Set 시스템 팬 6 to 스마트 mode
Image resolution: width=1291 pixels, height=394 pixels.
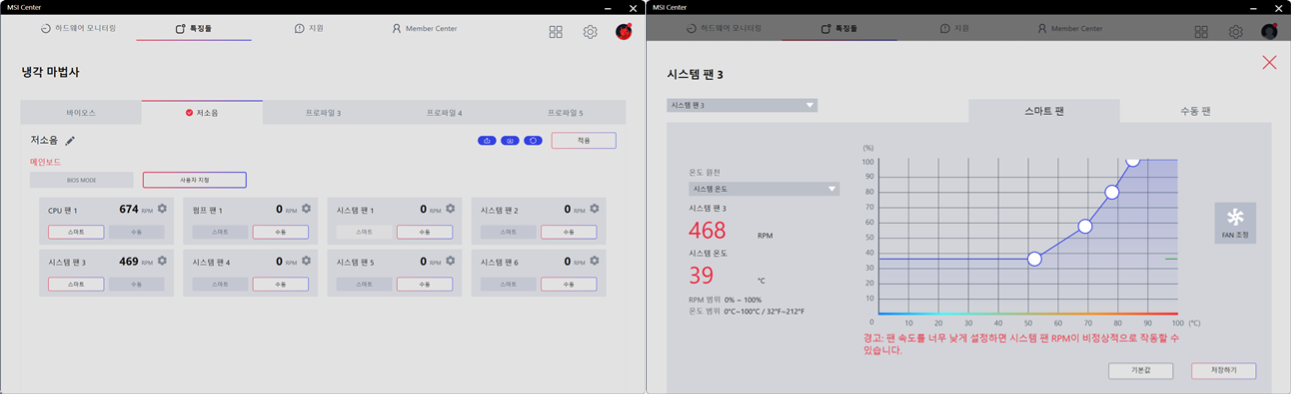[x=508, y=284]
